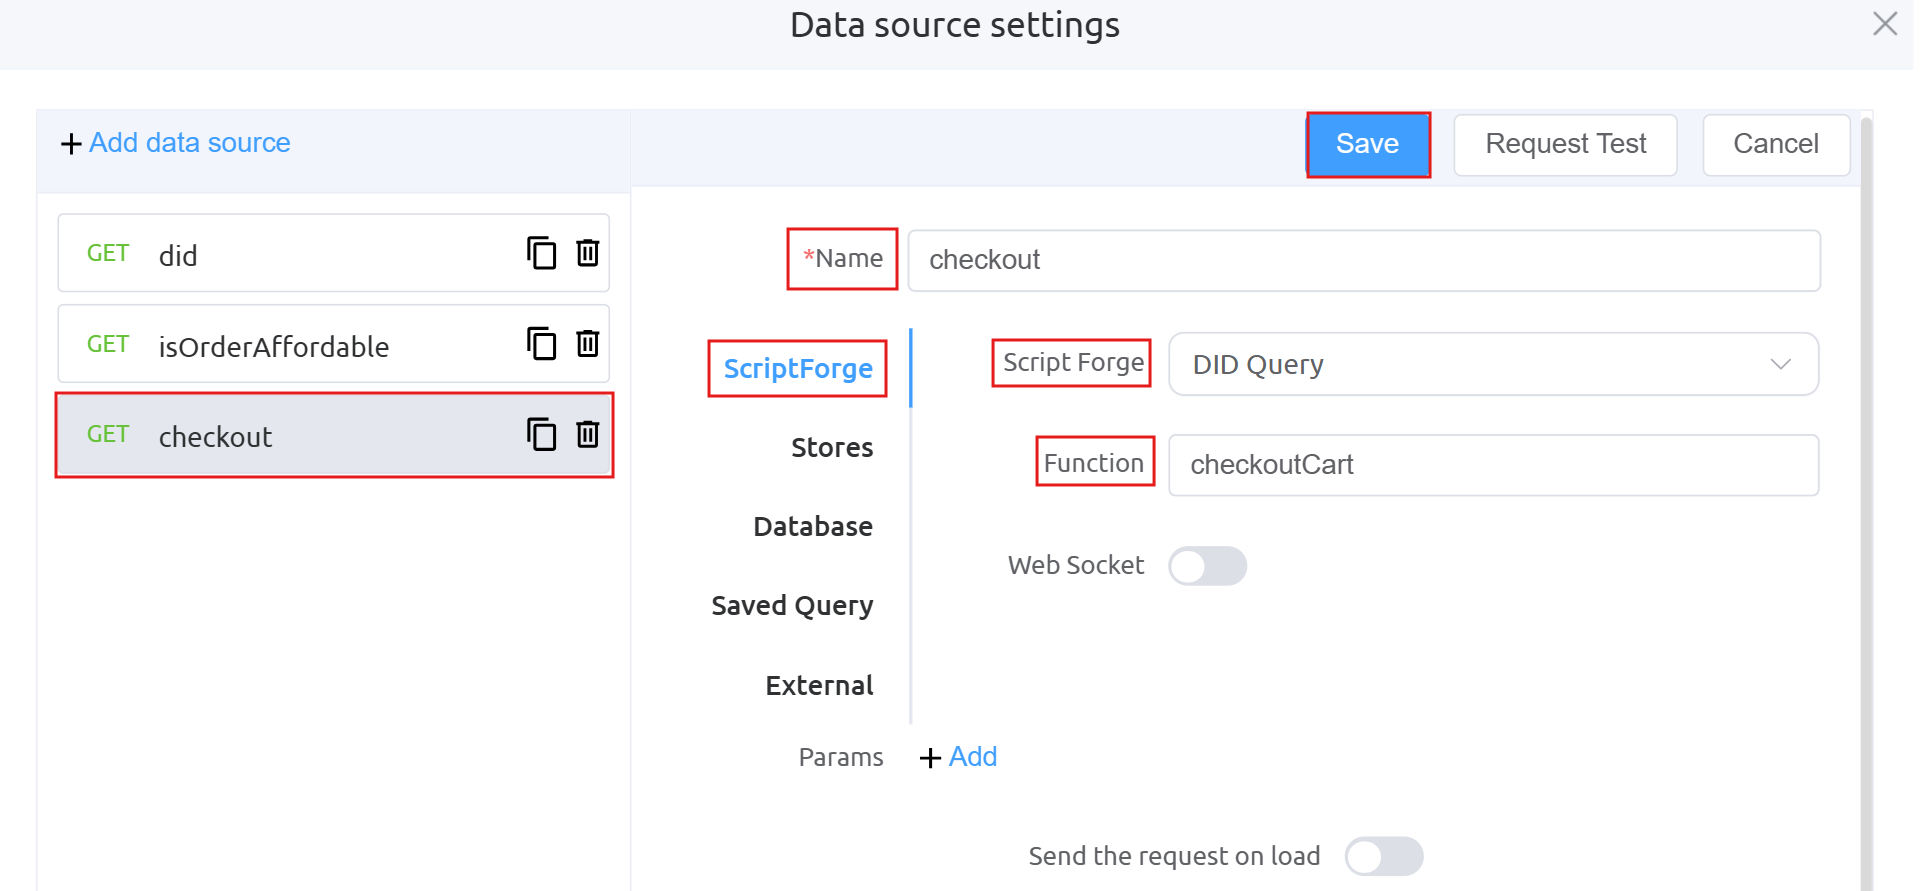Screen dimensions: 1932x891
Task: Close the Data source settings dialog
Action: 1884,24
